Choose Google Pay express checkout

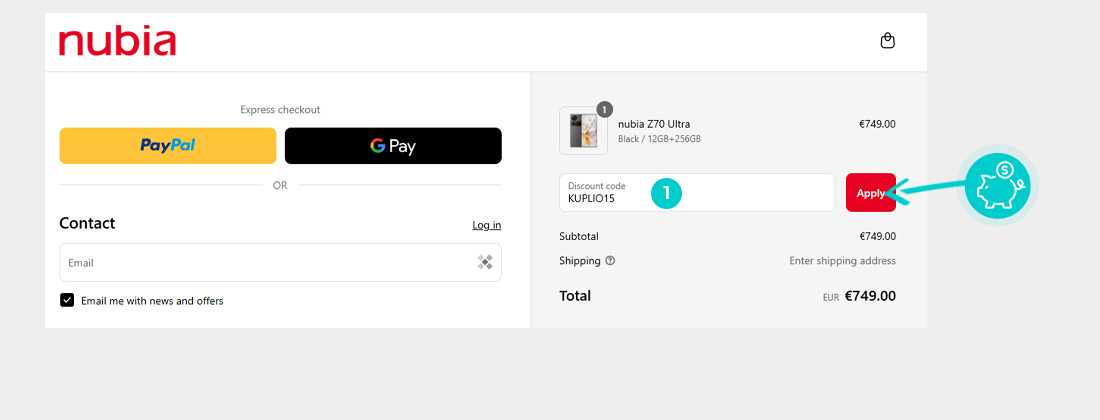pos(393,146)
